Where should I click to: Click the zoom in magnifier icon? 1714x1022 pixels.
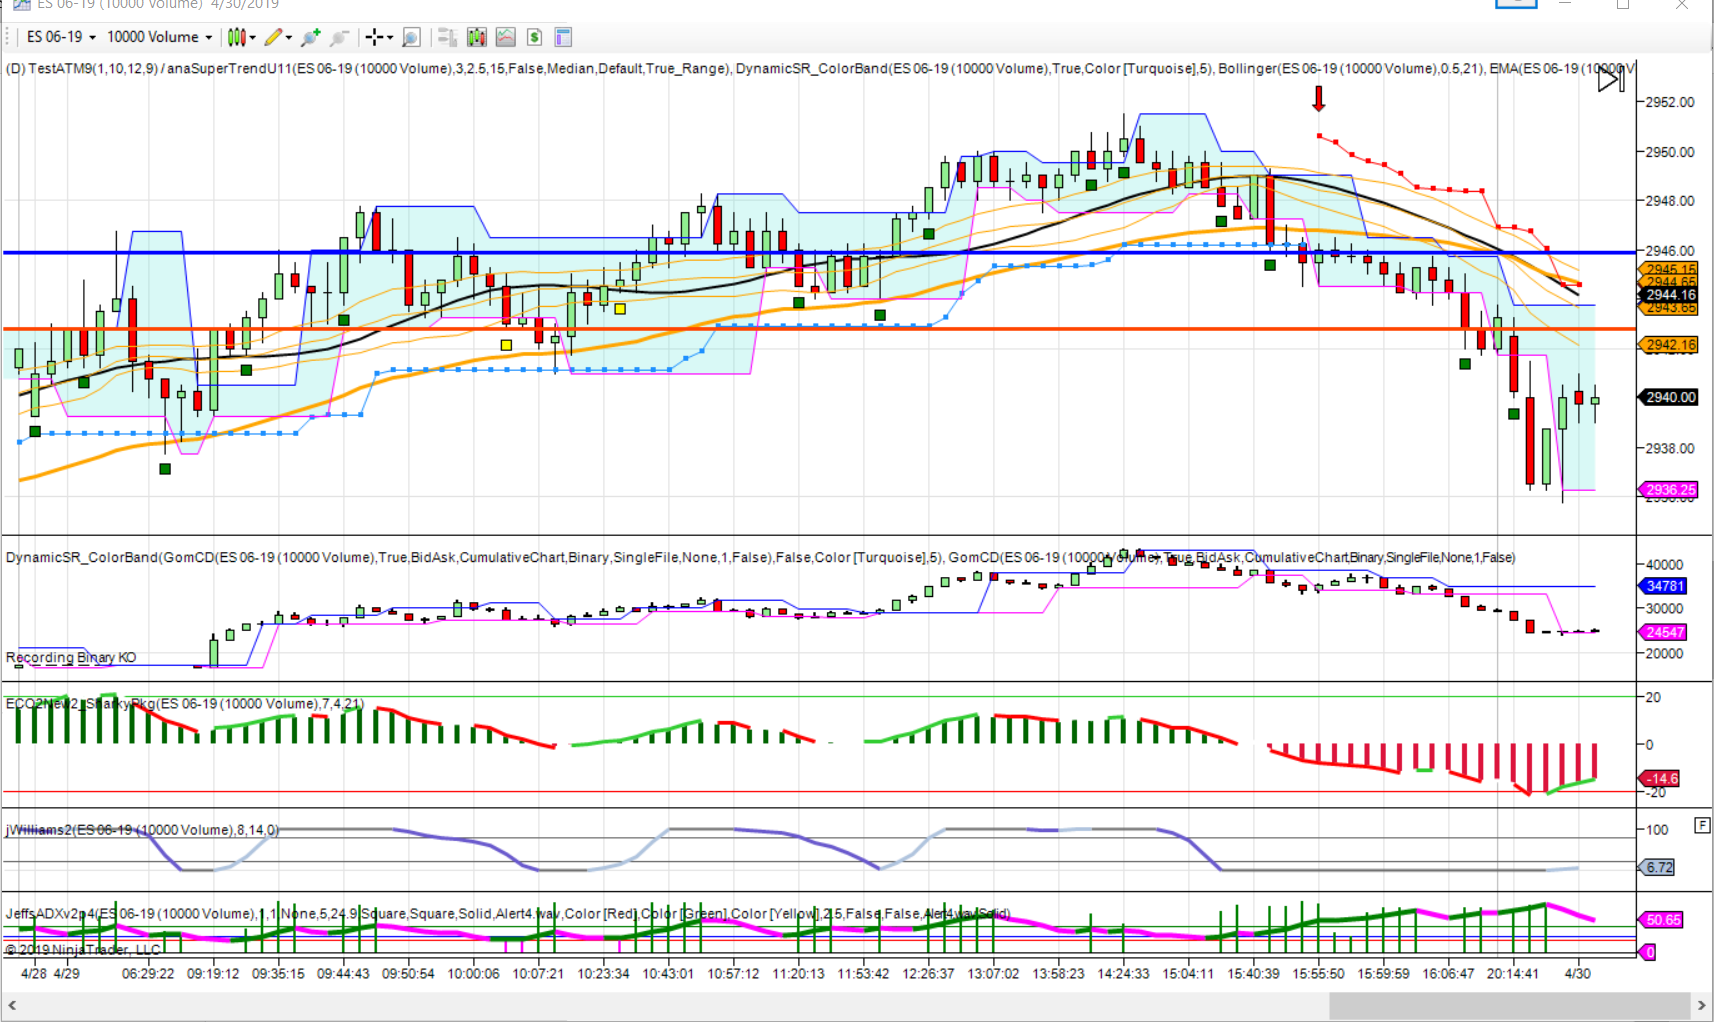(311, 37)
